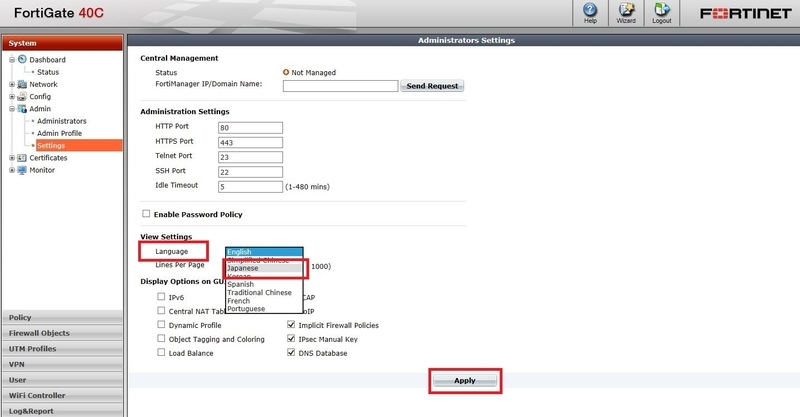This screenshot has height=417, width=800.
Task: Click the Telnet Port field
Action: (250, 157)
